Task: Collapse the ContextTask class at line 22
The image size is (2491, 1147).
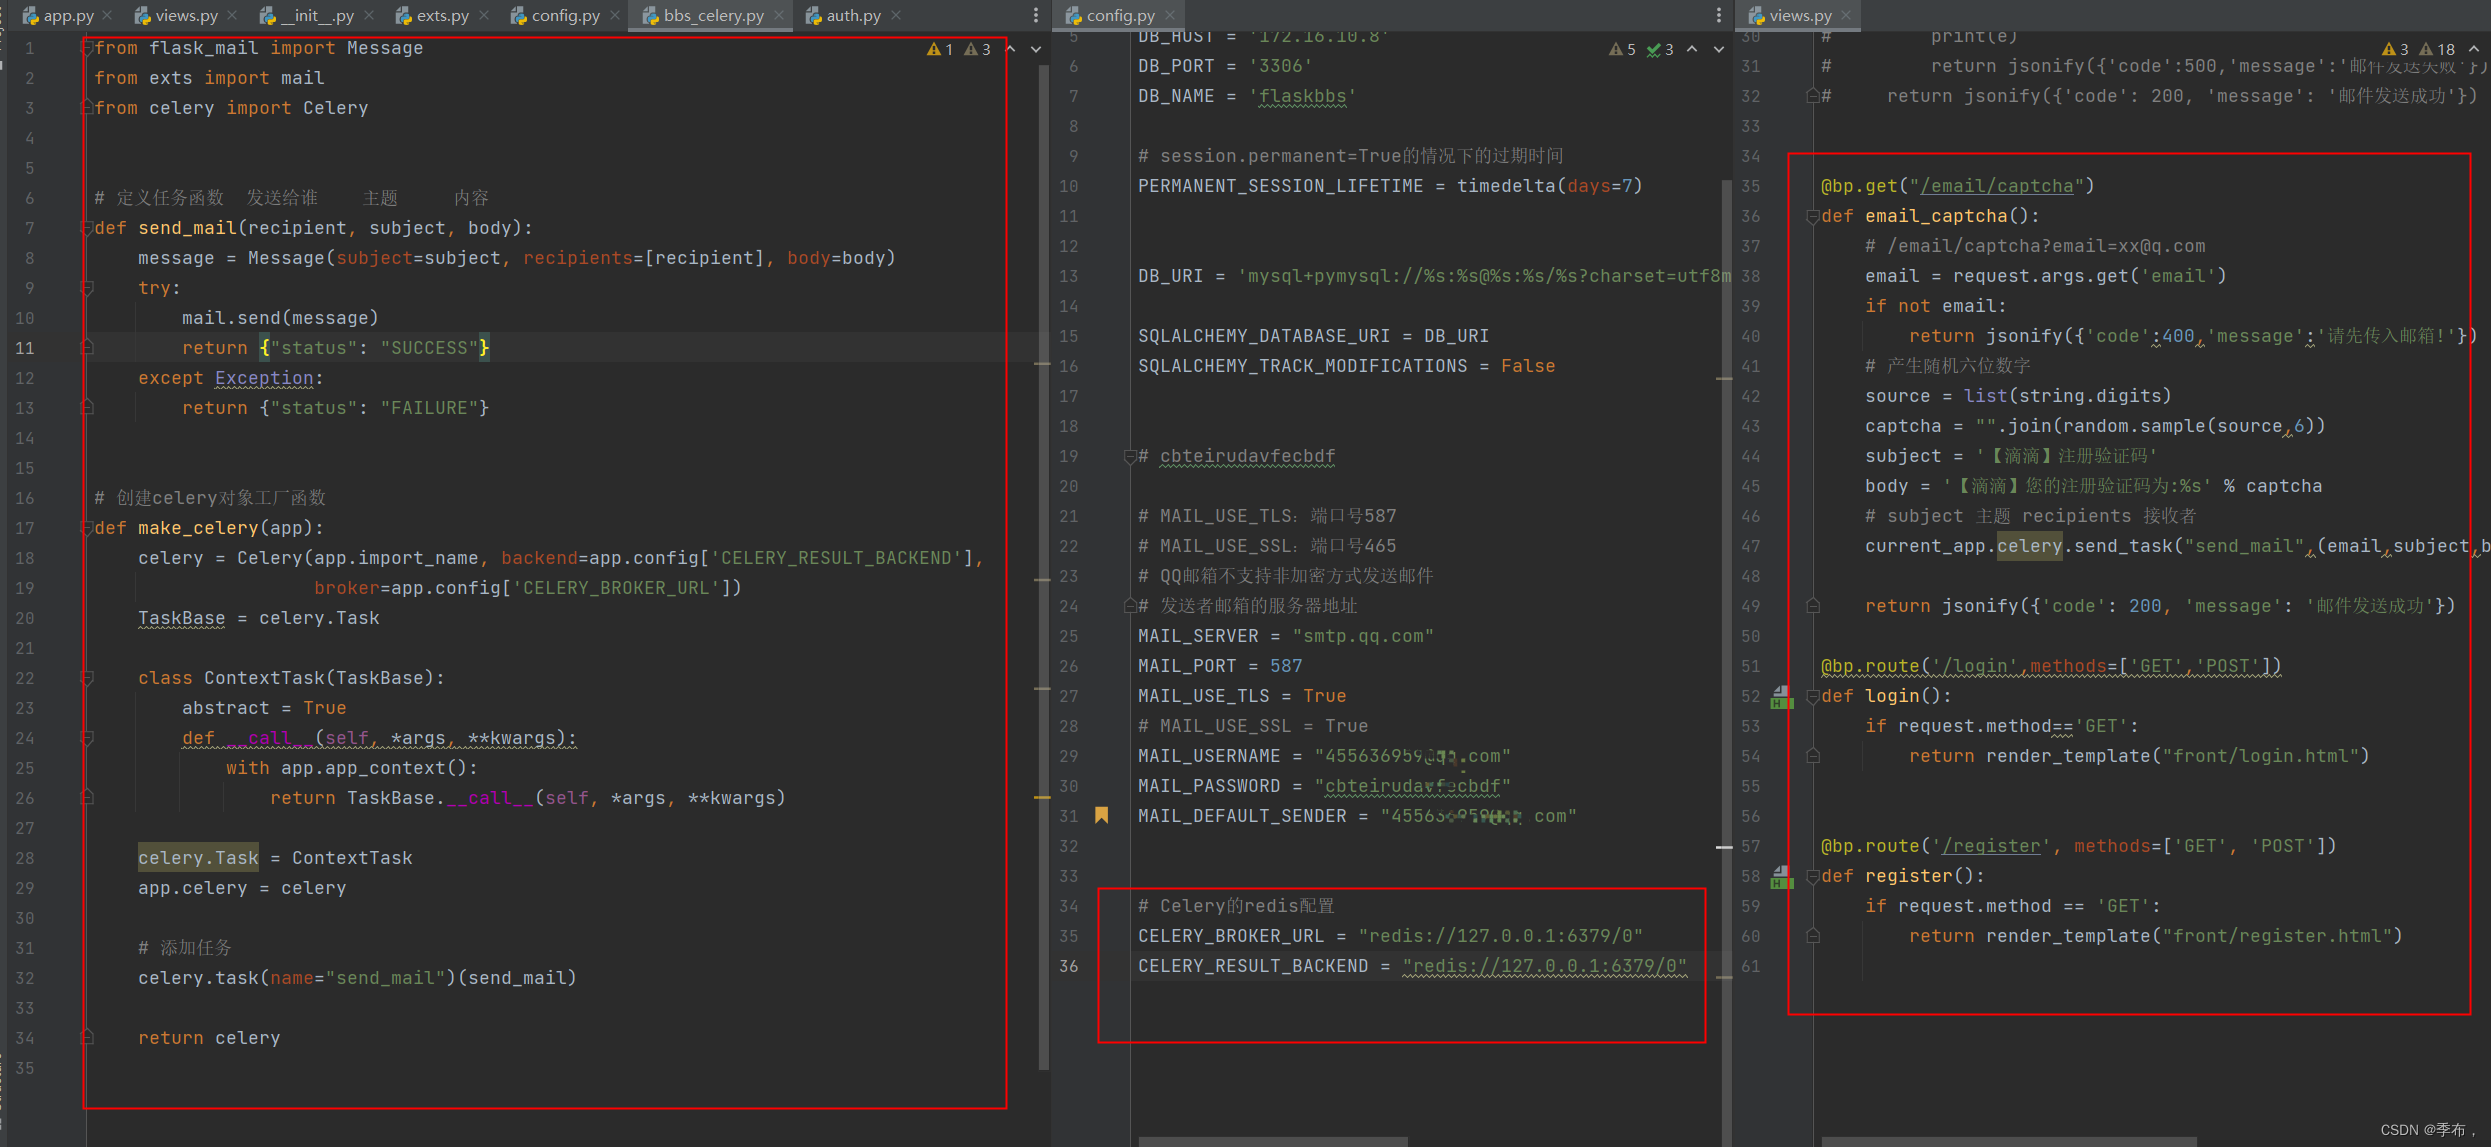Action: click(x=87, y=678)
